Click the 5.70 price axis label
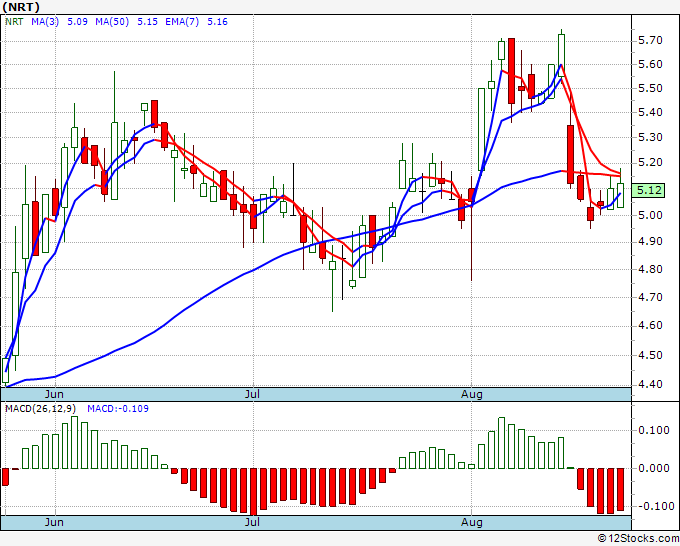Viewport: 680px width, 546px height. [650, 40]
